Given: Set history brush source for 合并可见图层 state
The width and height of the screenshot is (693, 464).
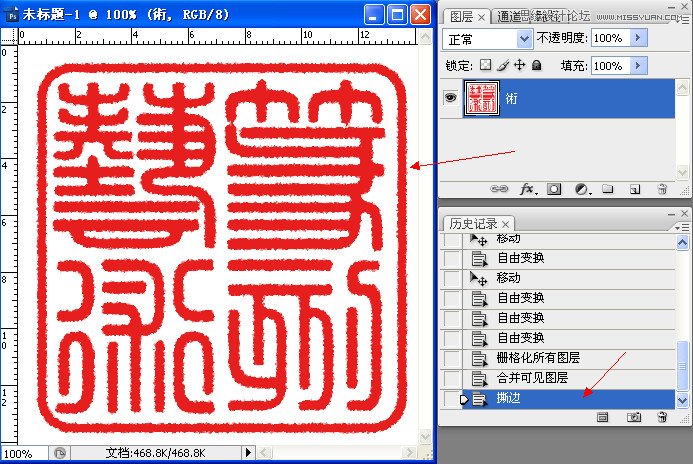Looking at the screenshot, I should 452,378.
